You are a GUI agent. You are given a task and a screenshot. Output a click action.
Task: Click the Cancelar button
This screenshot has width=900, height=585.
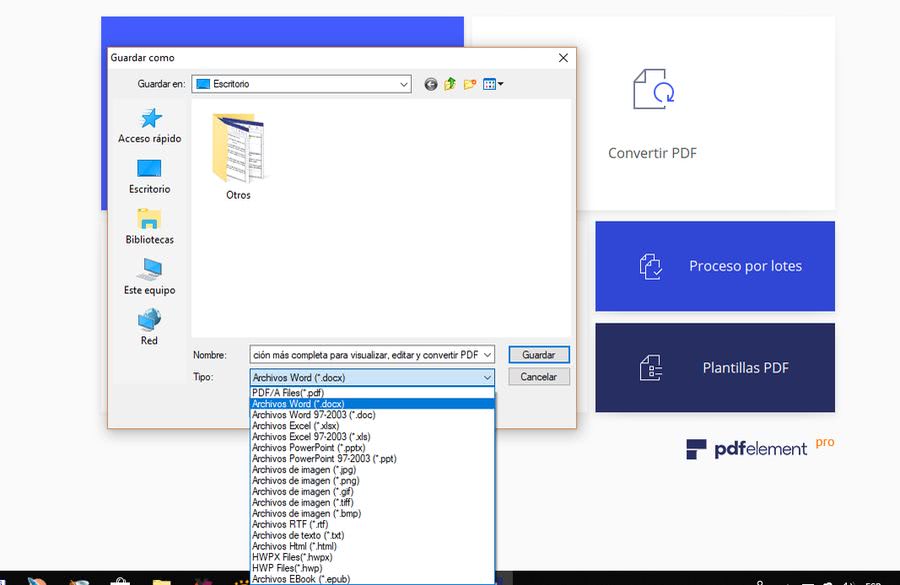pos(539,377)
